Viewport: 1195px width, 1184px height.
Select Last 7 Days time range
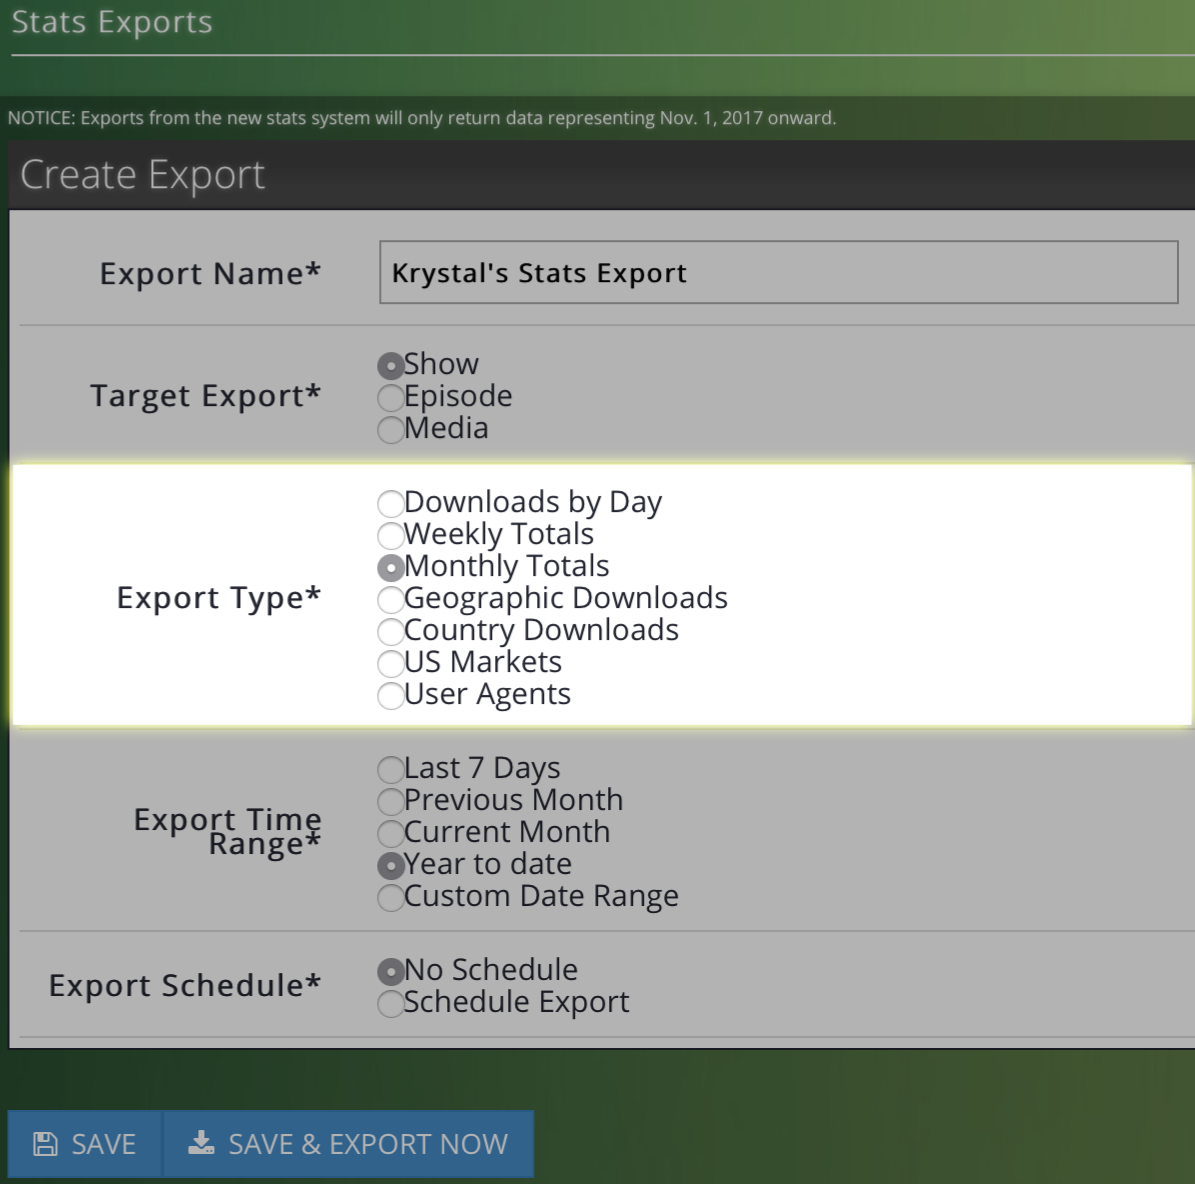(x=390, y=769)
